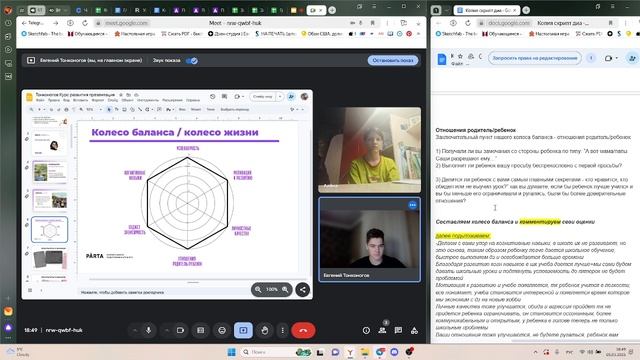The width and height of the screenshot is (640, 360).
Task: Click the Docs address bar docs.google.com
Action: [509, 23]
